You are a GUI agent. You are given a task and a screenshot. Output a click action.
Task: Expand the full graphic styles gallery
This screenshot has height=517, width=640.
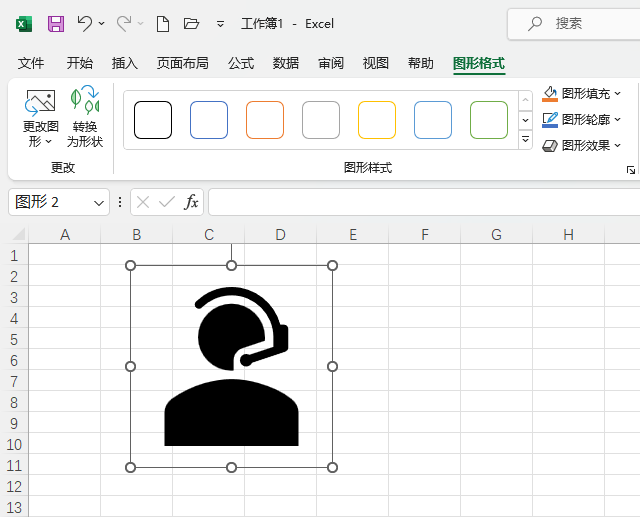pos(525,140)
